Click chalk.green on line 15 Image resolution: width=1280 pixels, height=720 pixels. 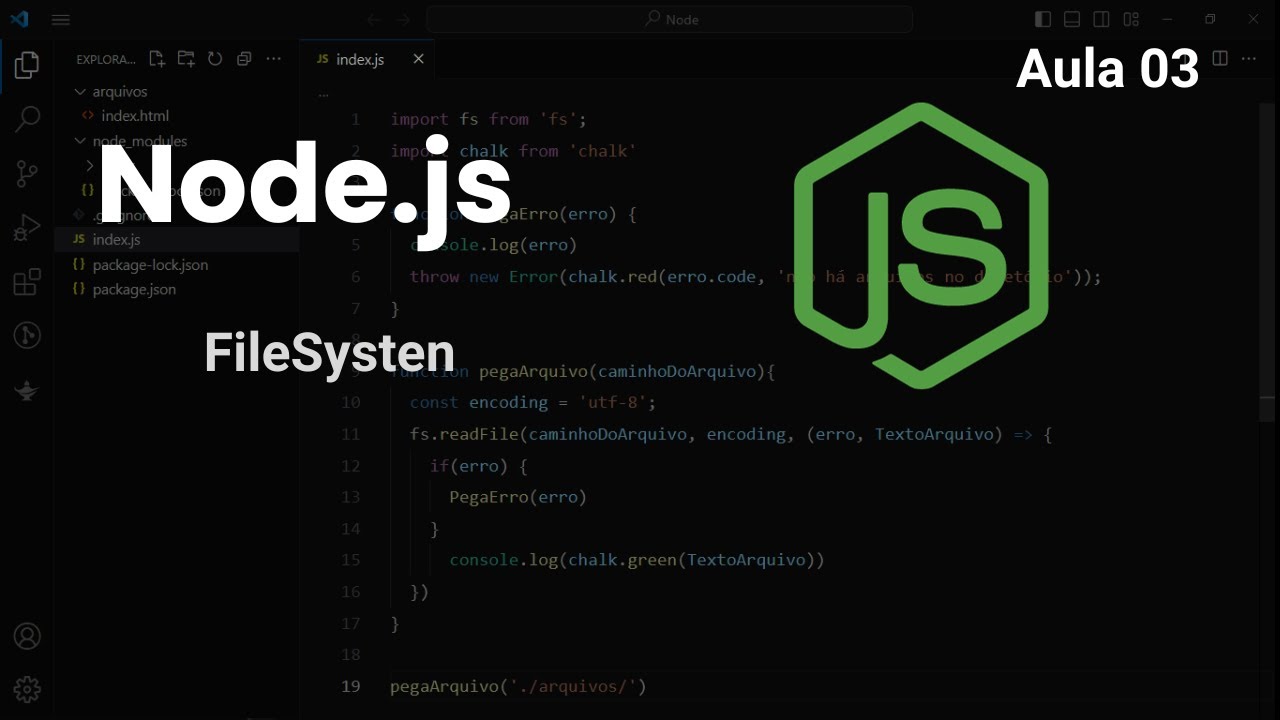coord(622,560)
